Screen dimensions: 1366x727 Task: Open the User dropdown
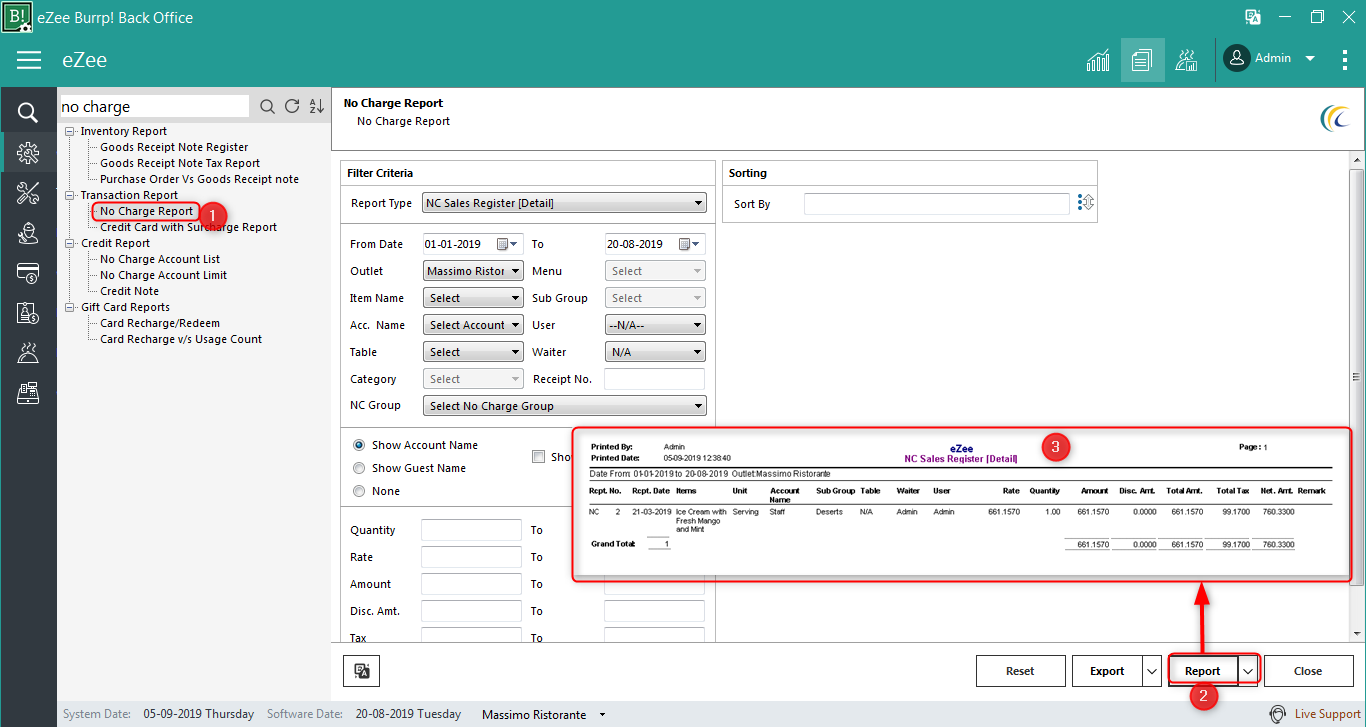click(x=655, y=325)
